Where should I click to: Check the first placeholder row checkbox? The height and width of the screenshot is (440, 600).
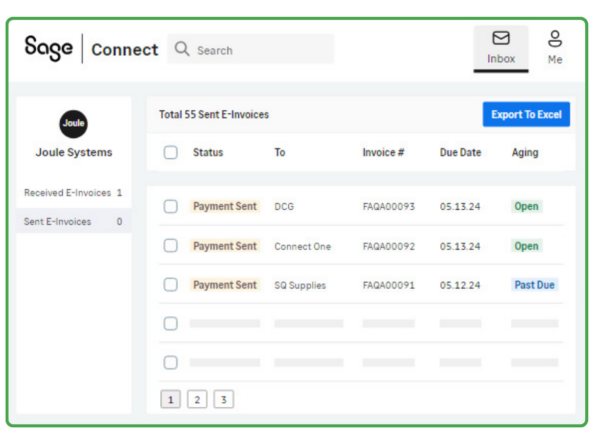(x=170, y=324)
